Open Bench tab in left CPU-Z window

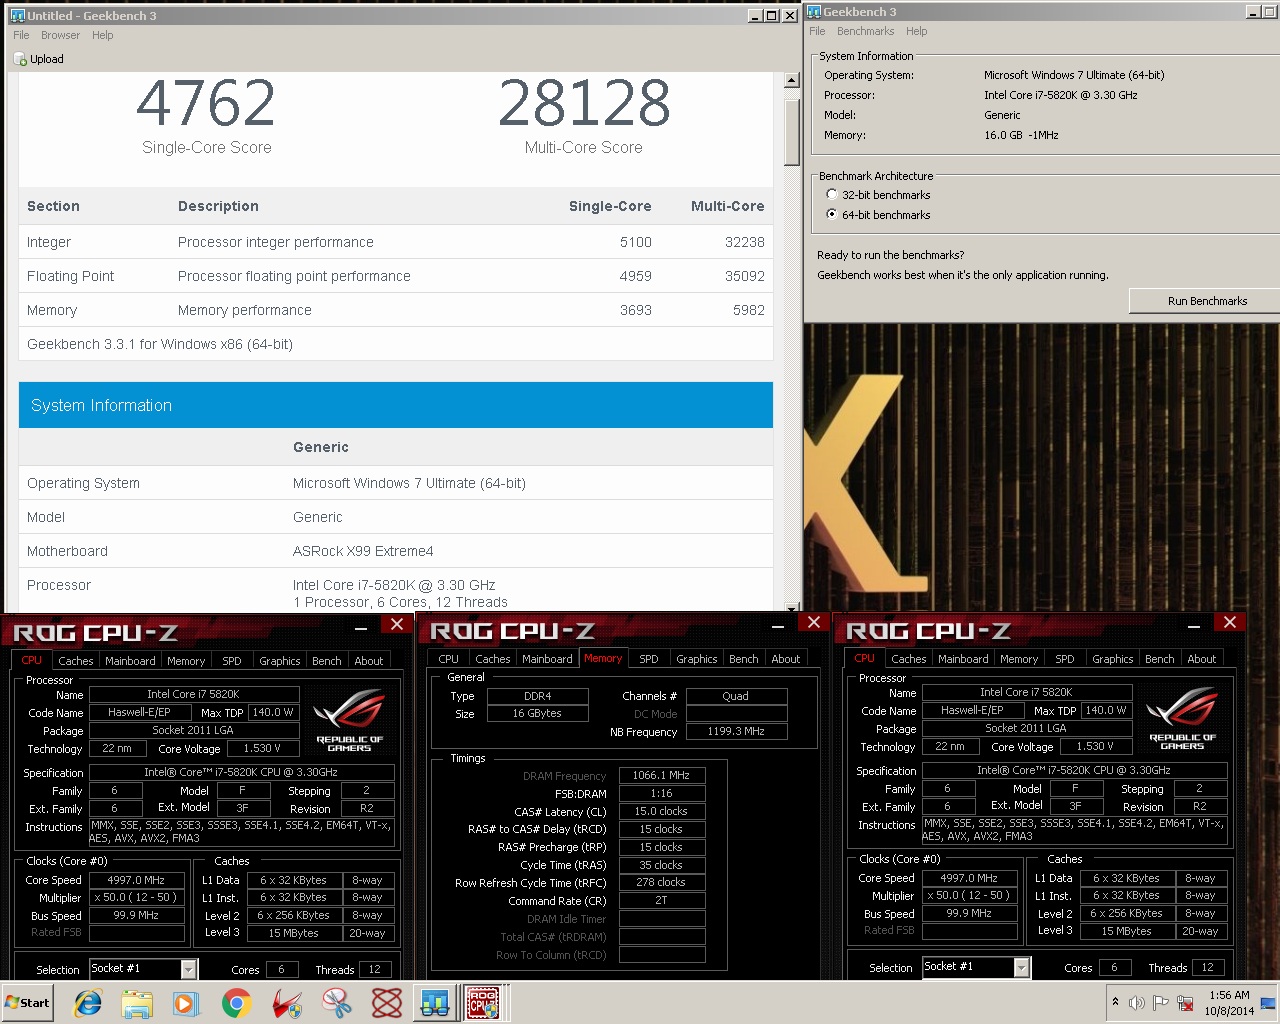tap(327, 661)
